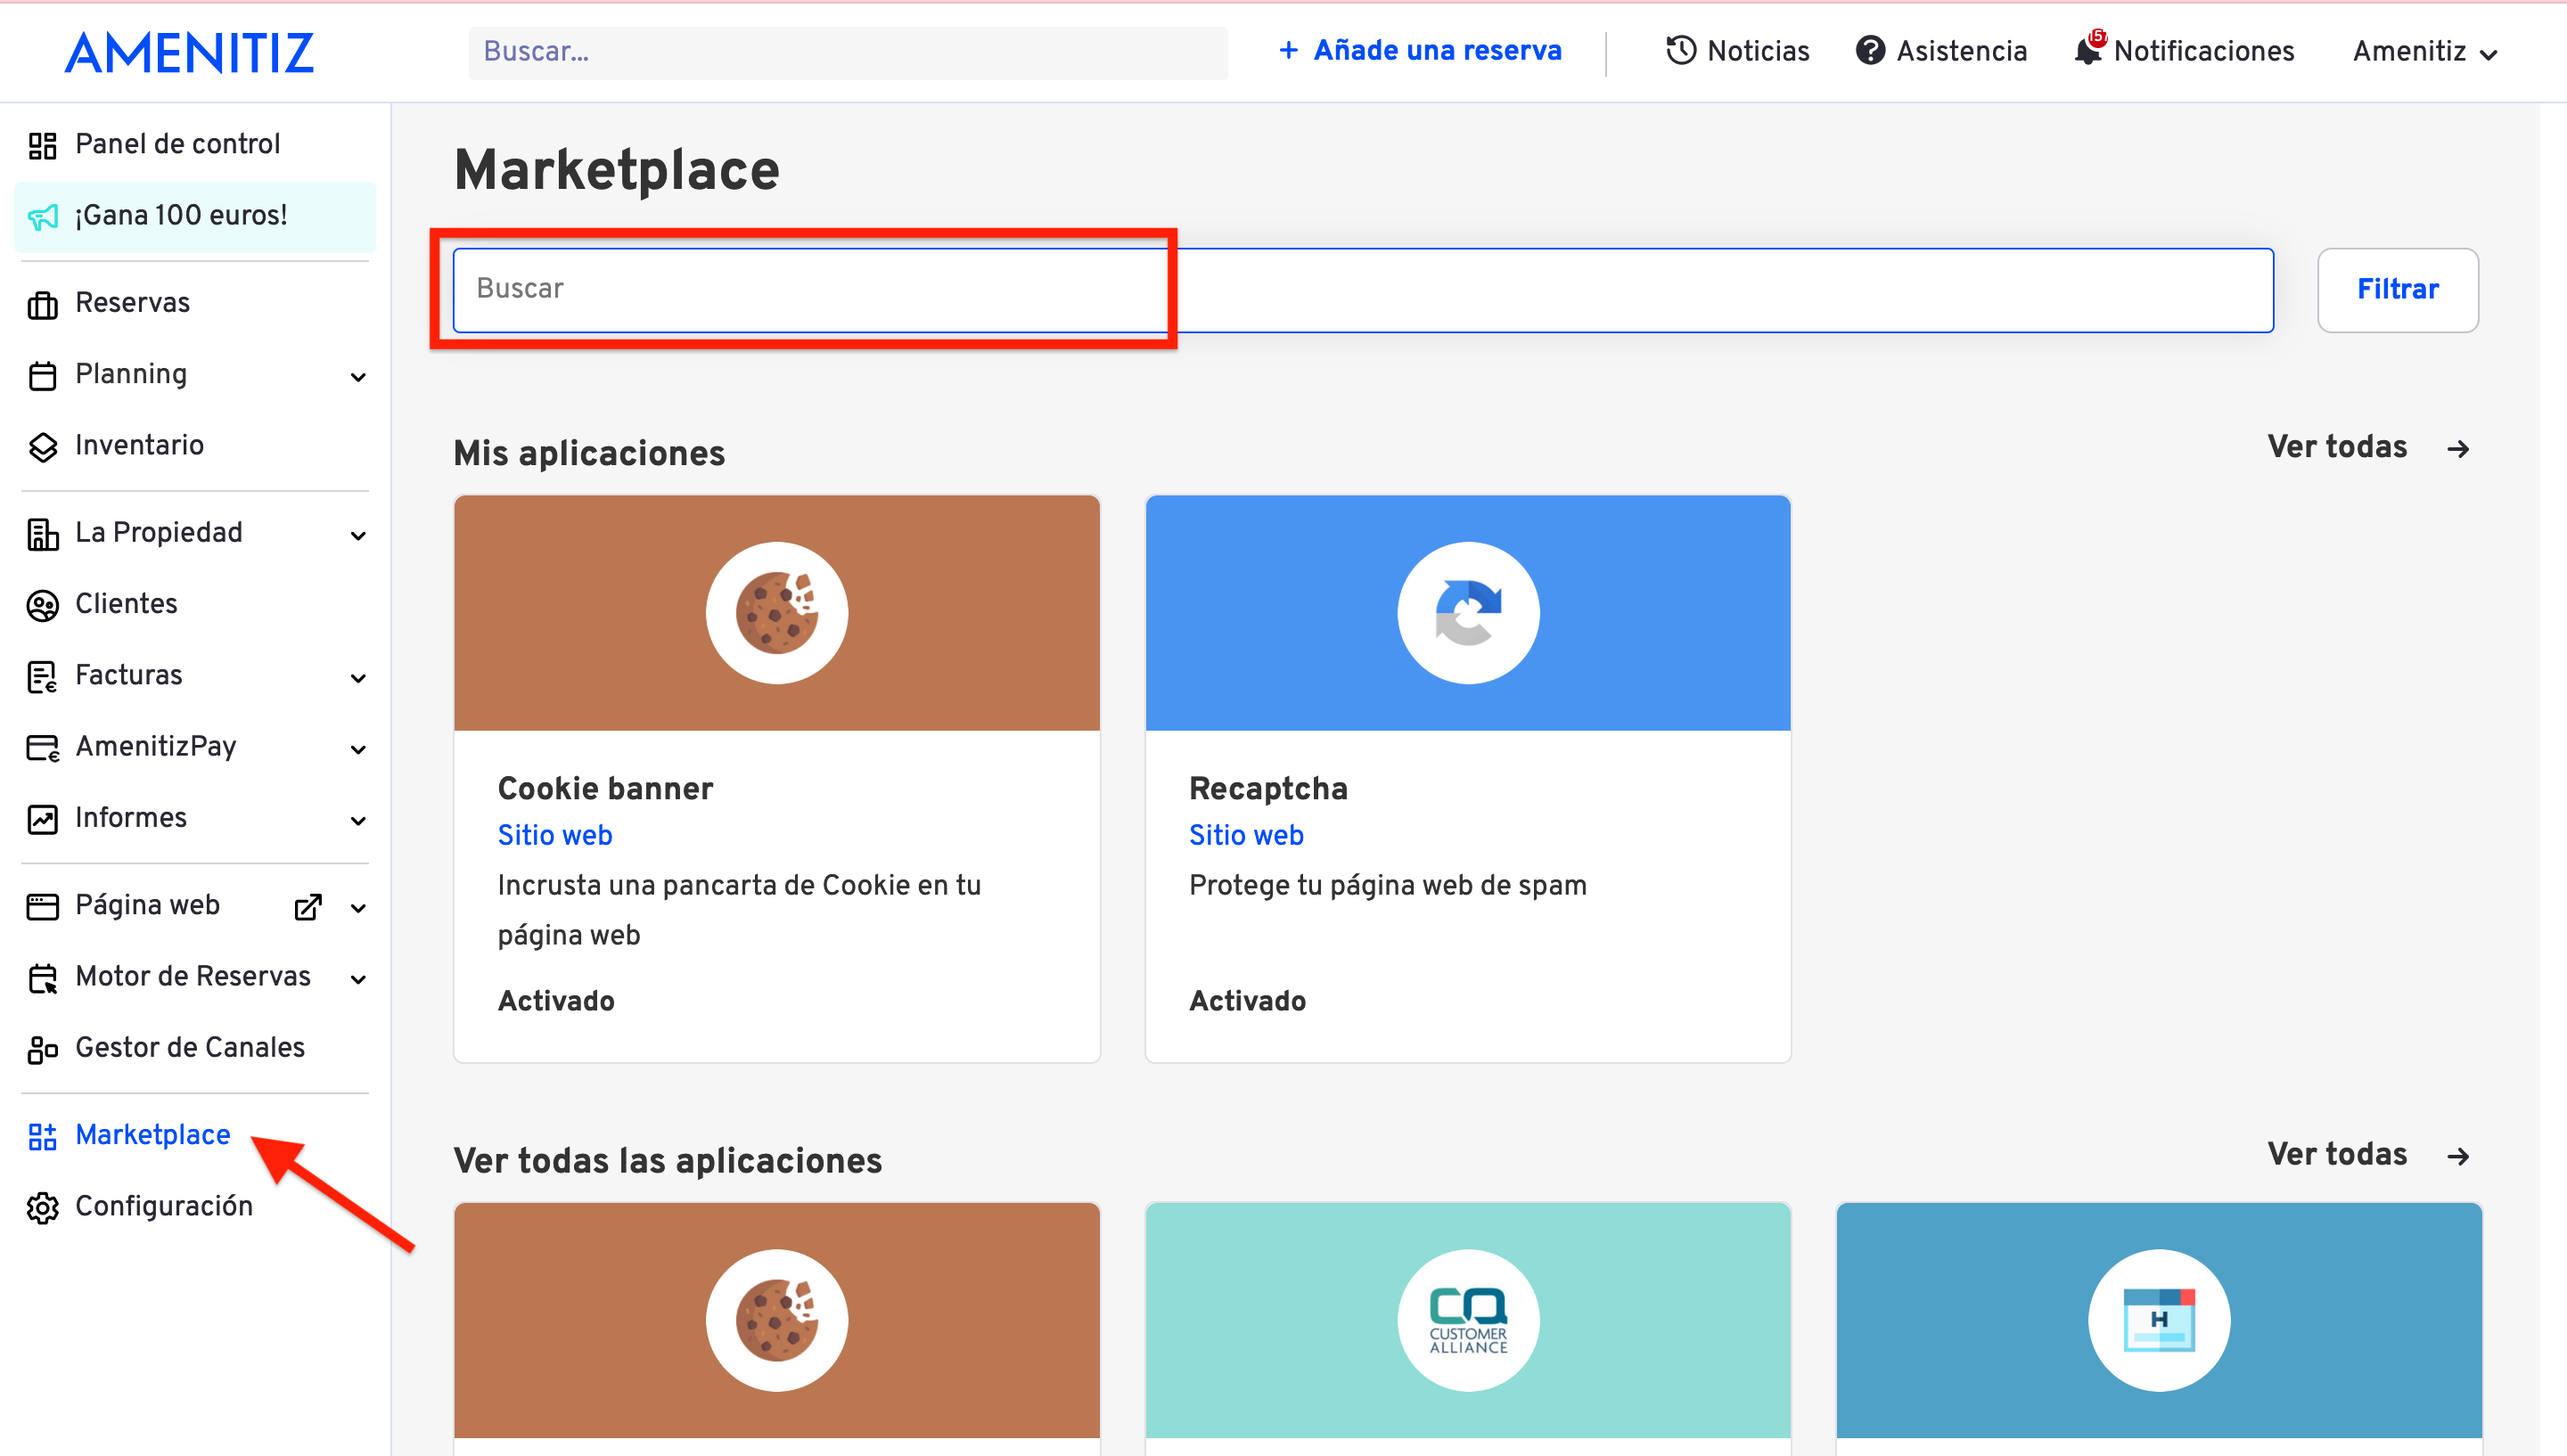The width and height of the screenshot is (2567, 1456).
Task: Click the Noticias clock icon
Action: point(1681,50)
